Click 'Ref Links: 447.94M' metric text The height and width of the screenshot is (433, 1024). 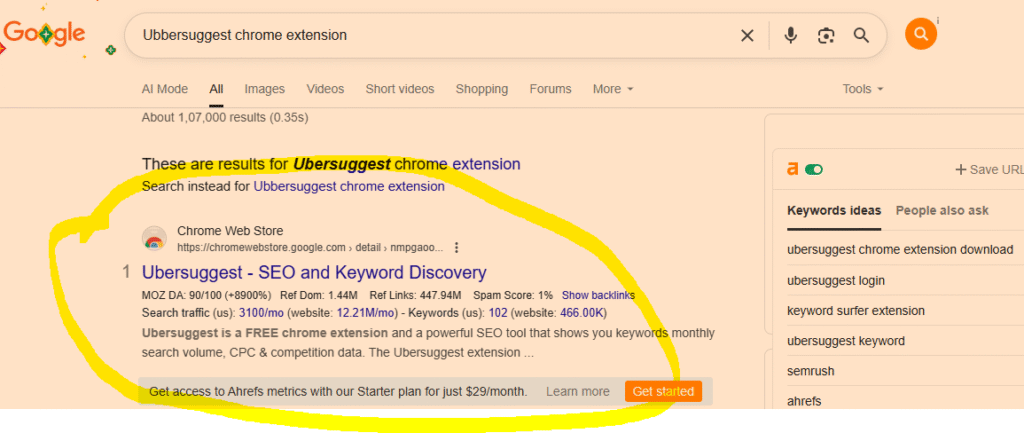tap(415, 295)
